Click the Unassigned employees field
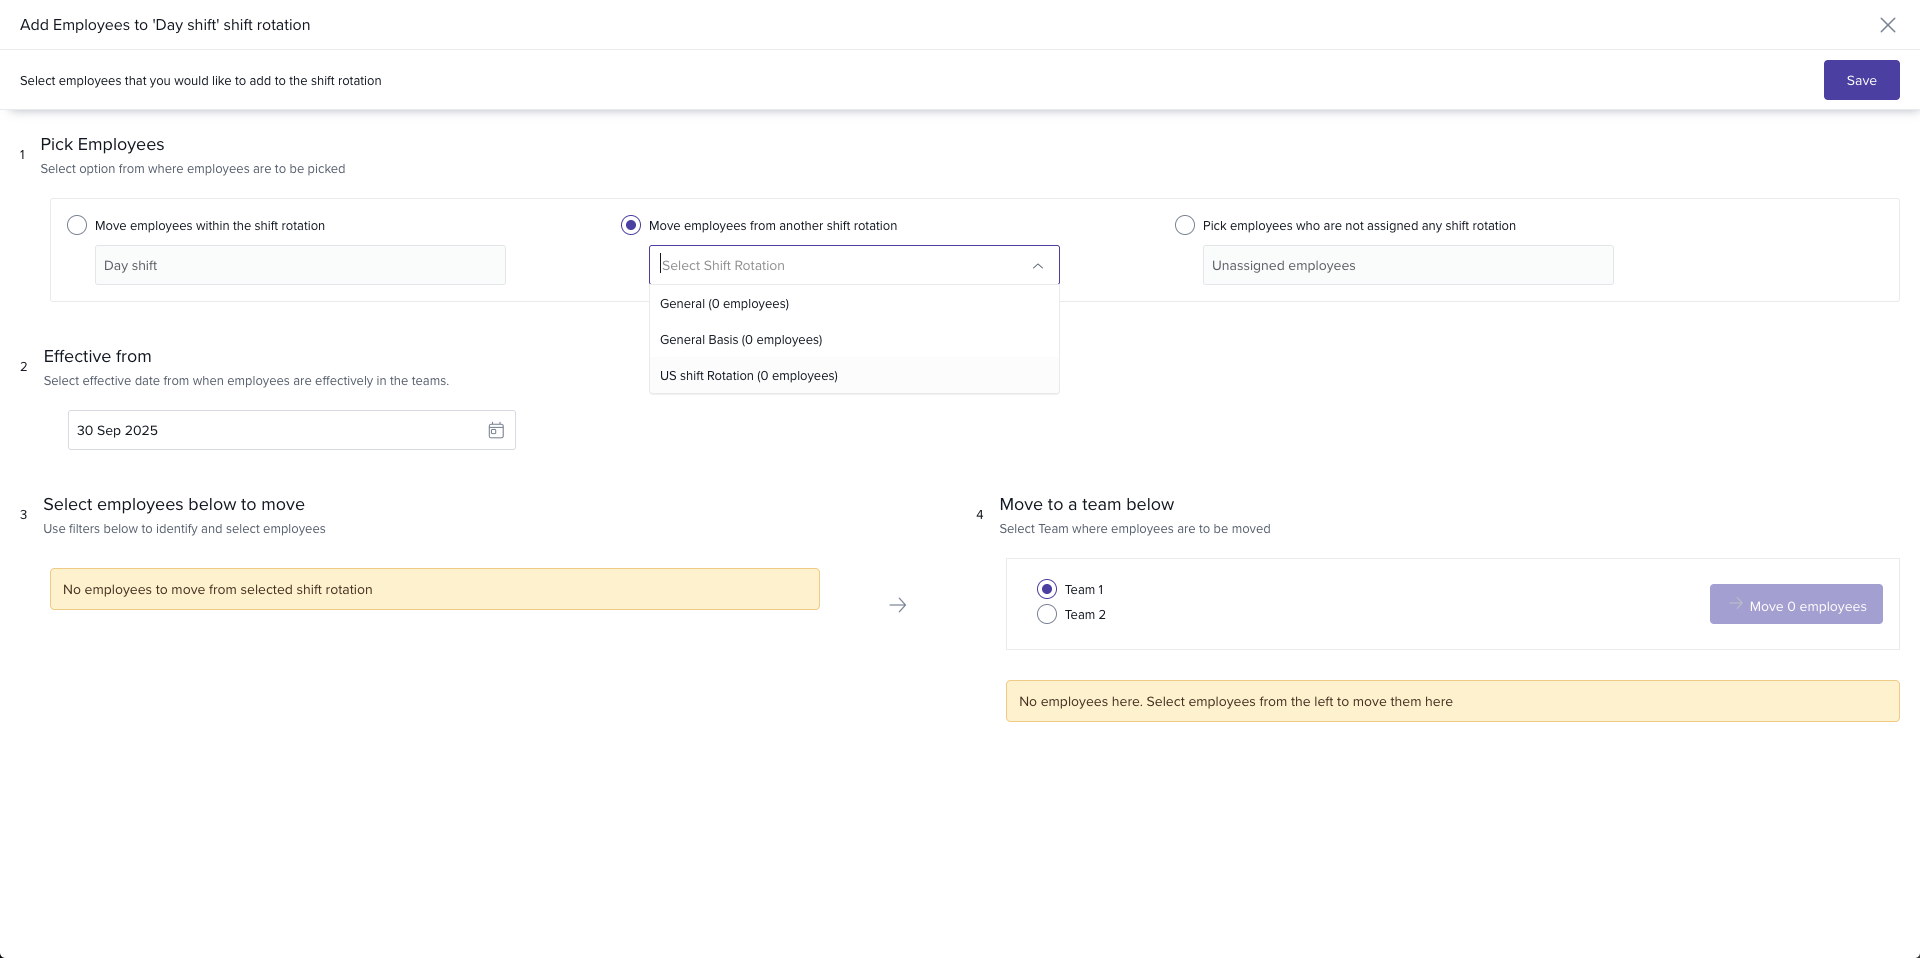The image size is (1920, 958). click(1407, 265)
